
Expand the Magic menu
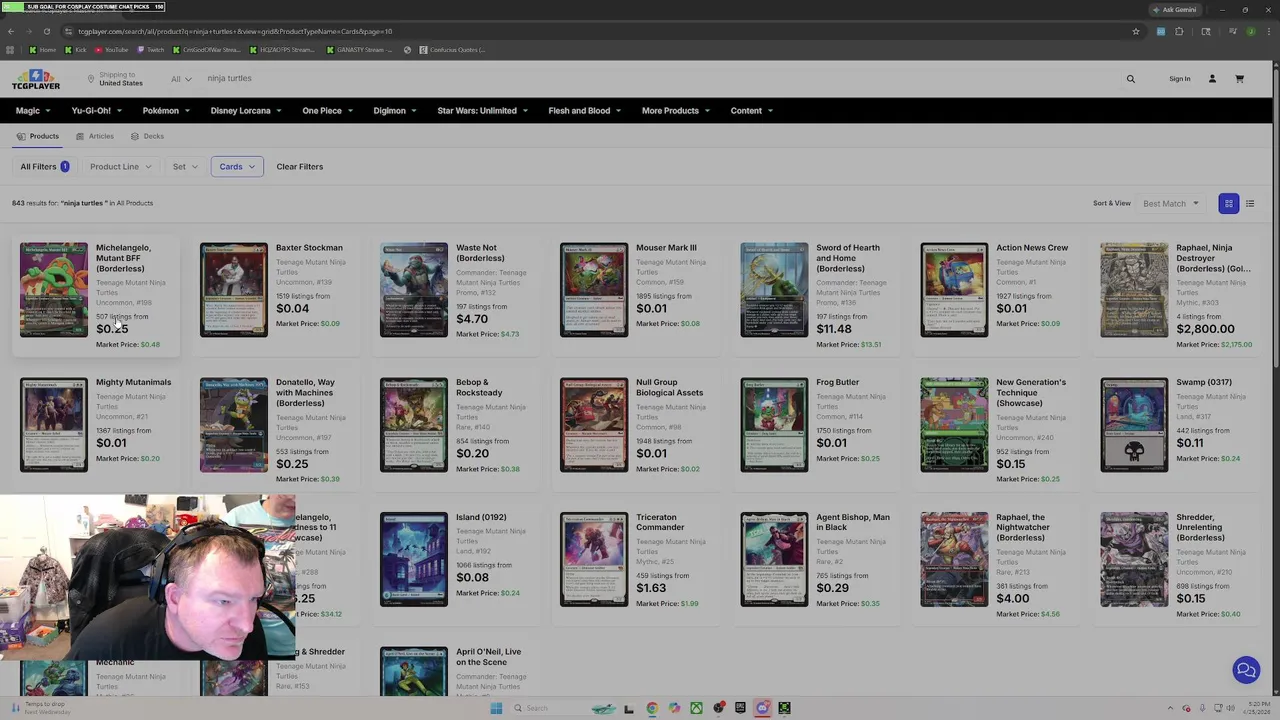pyautogui.click(x=32, y=111)
